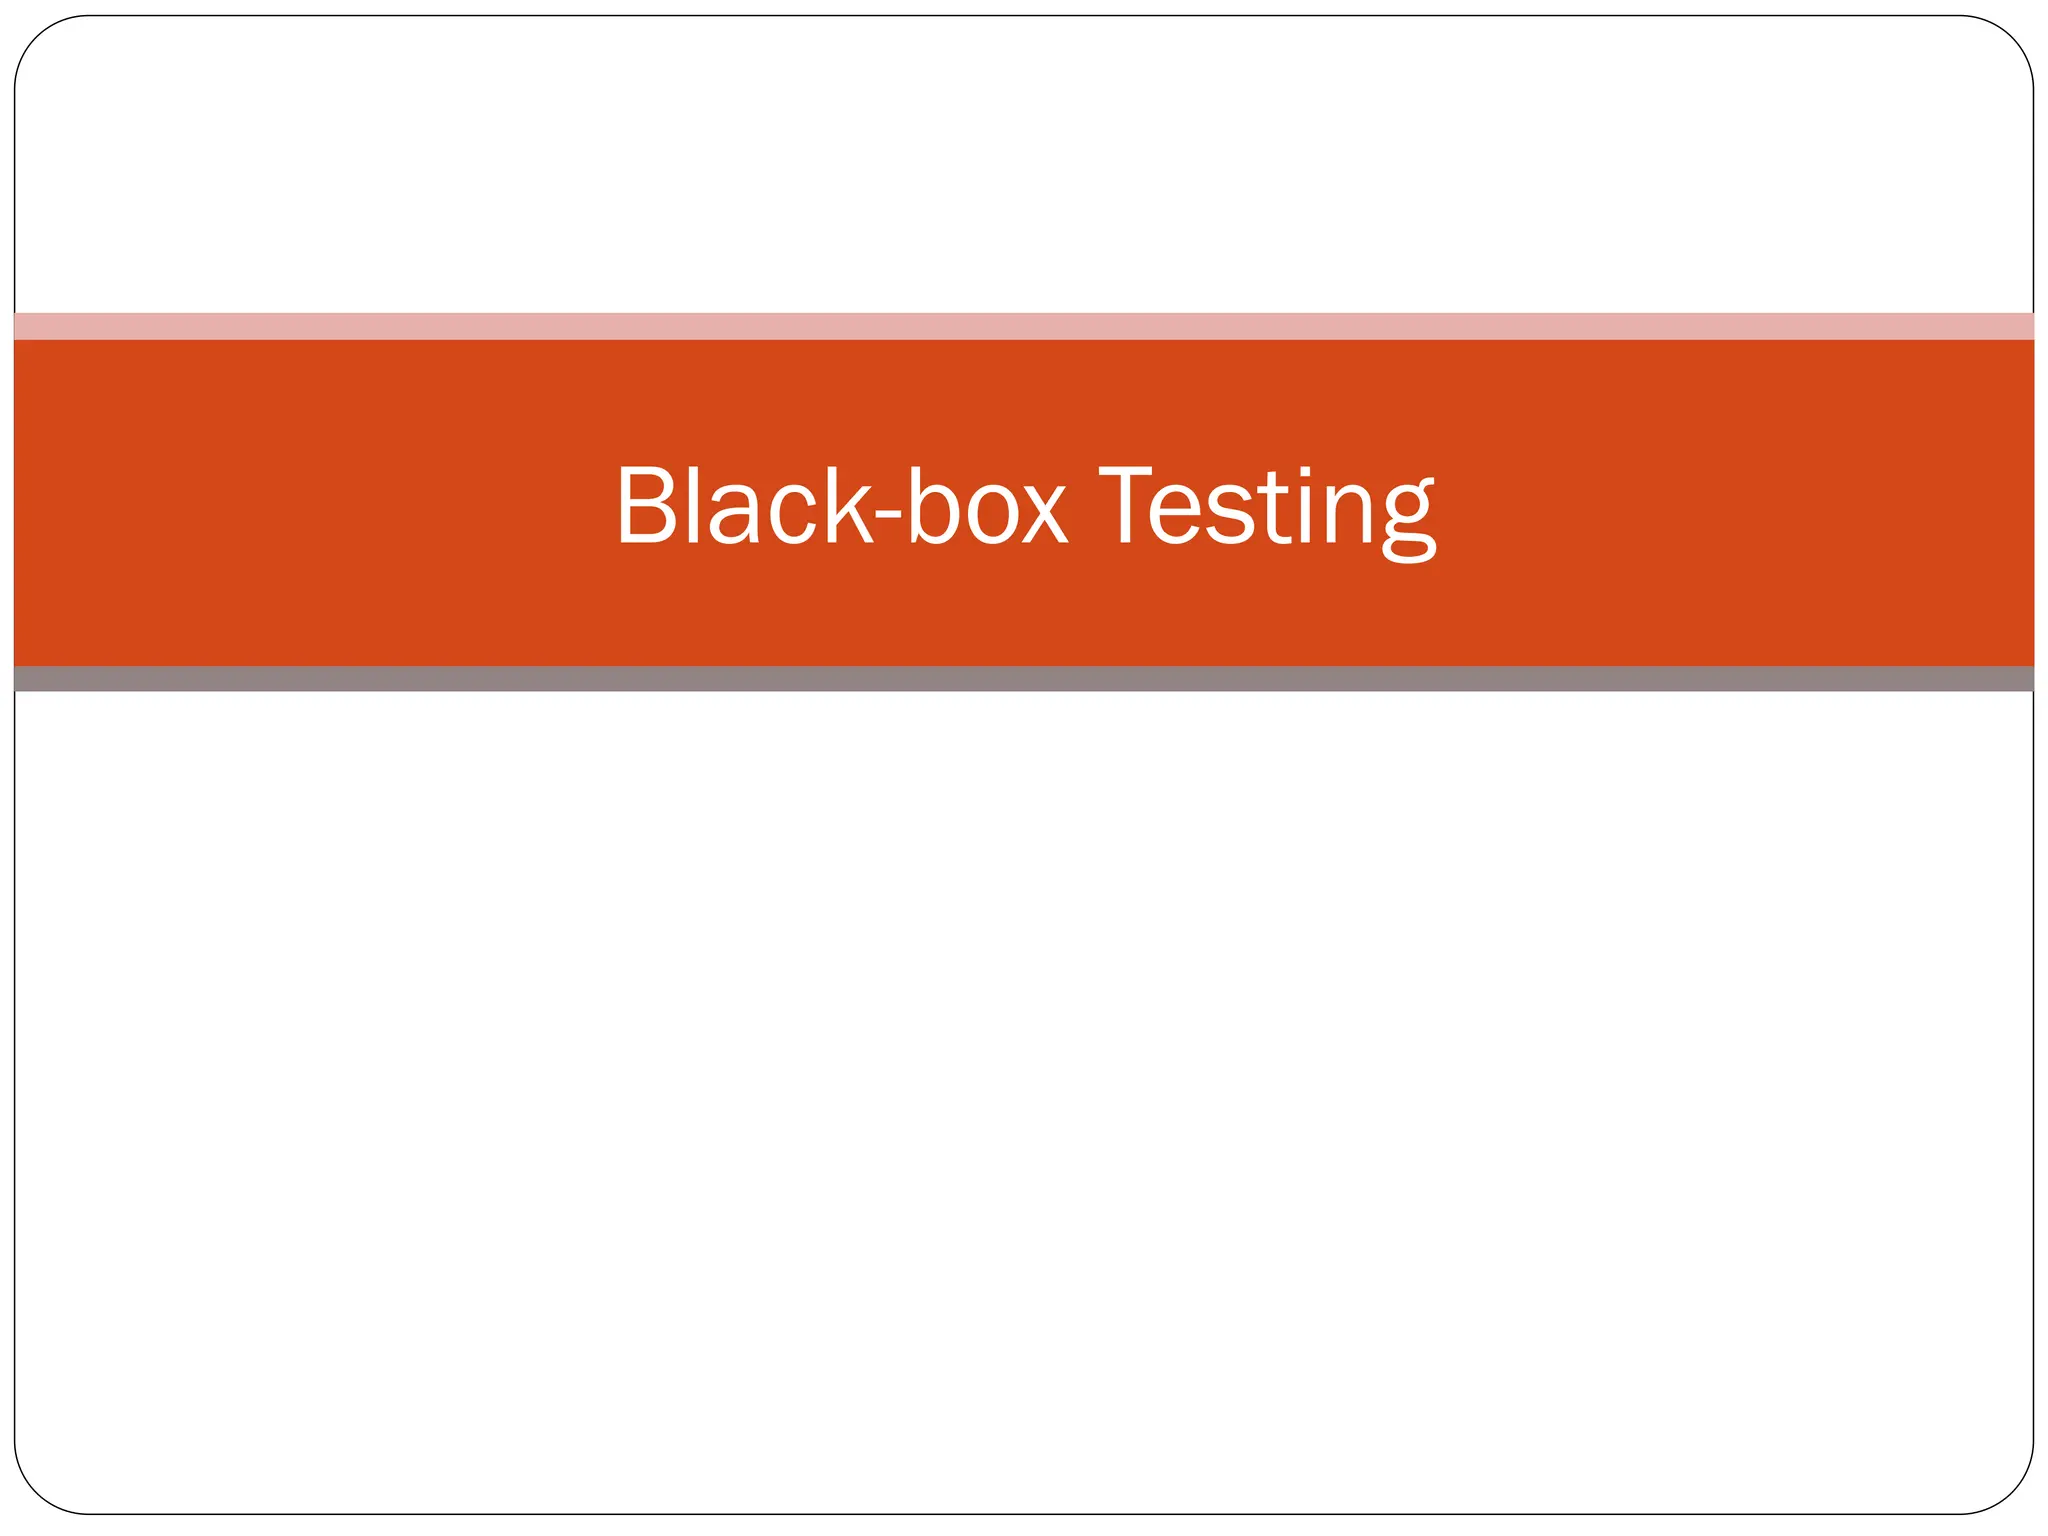Click blank white area below the banner

tap(1024, 1100)
